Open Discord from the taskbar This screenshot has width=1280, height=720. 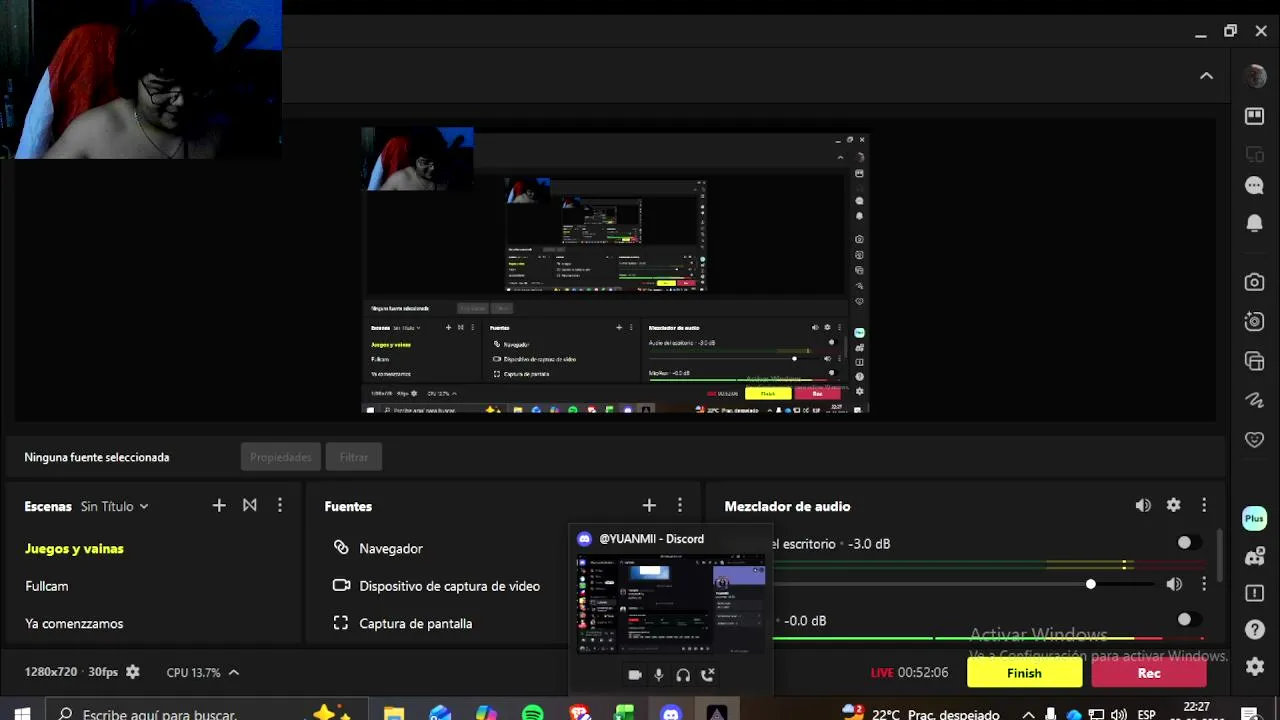(x=671, y=713)
